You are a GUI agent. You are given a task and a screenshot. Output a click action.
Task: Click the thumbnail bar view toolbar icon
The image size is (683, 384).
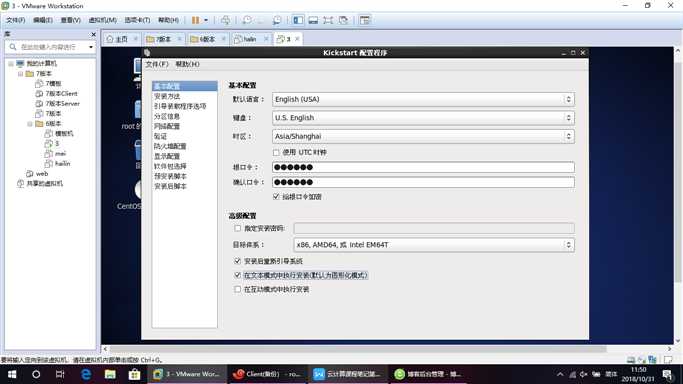pos(313,20)
